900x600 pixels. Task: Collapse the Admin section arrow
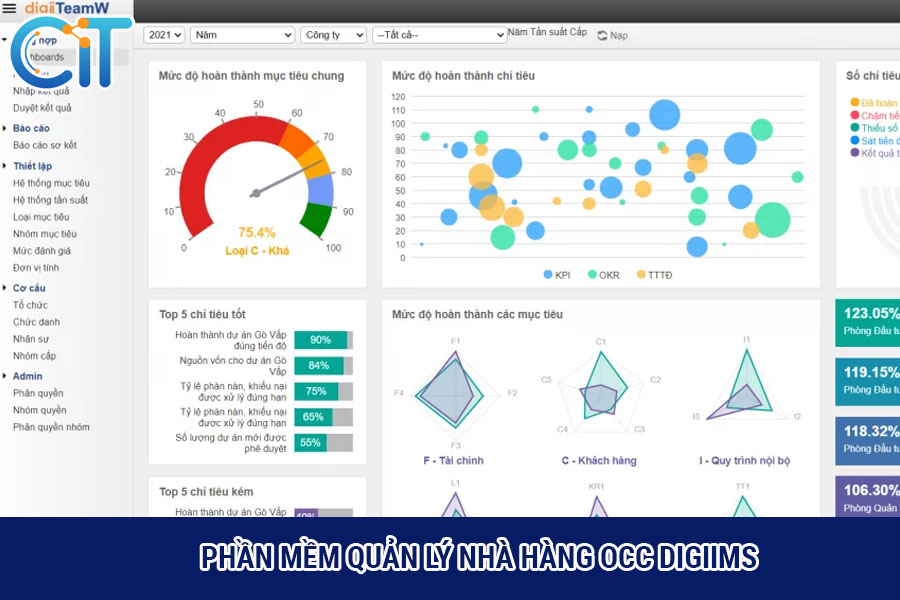pos(5,376)
